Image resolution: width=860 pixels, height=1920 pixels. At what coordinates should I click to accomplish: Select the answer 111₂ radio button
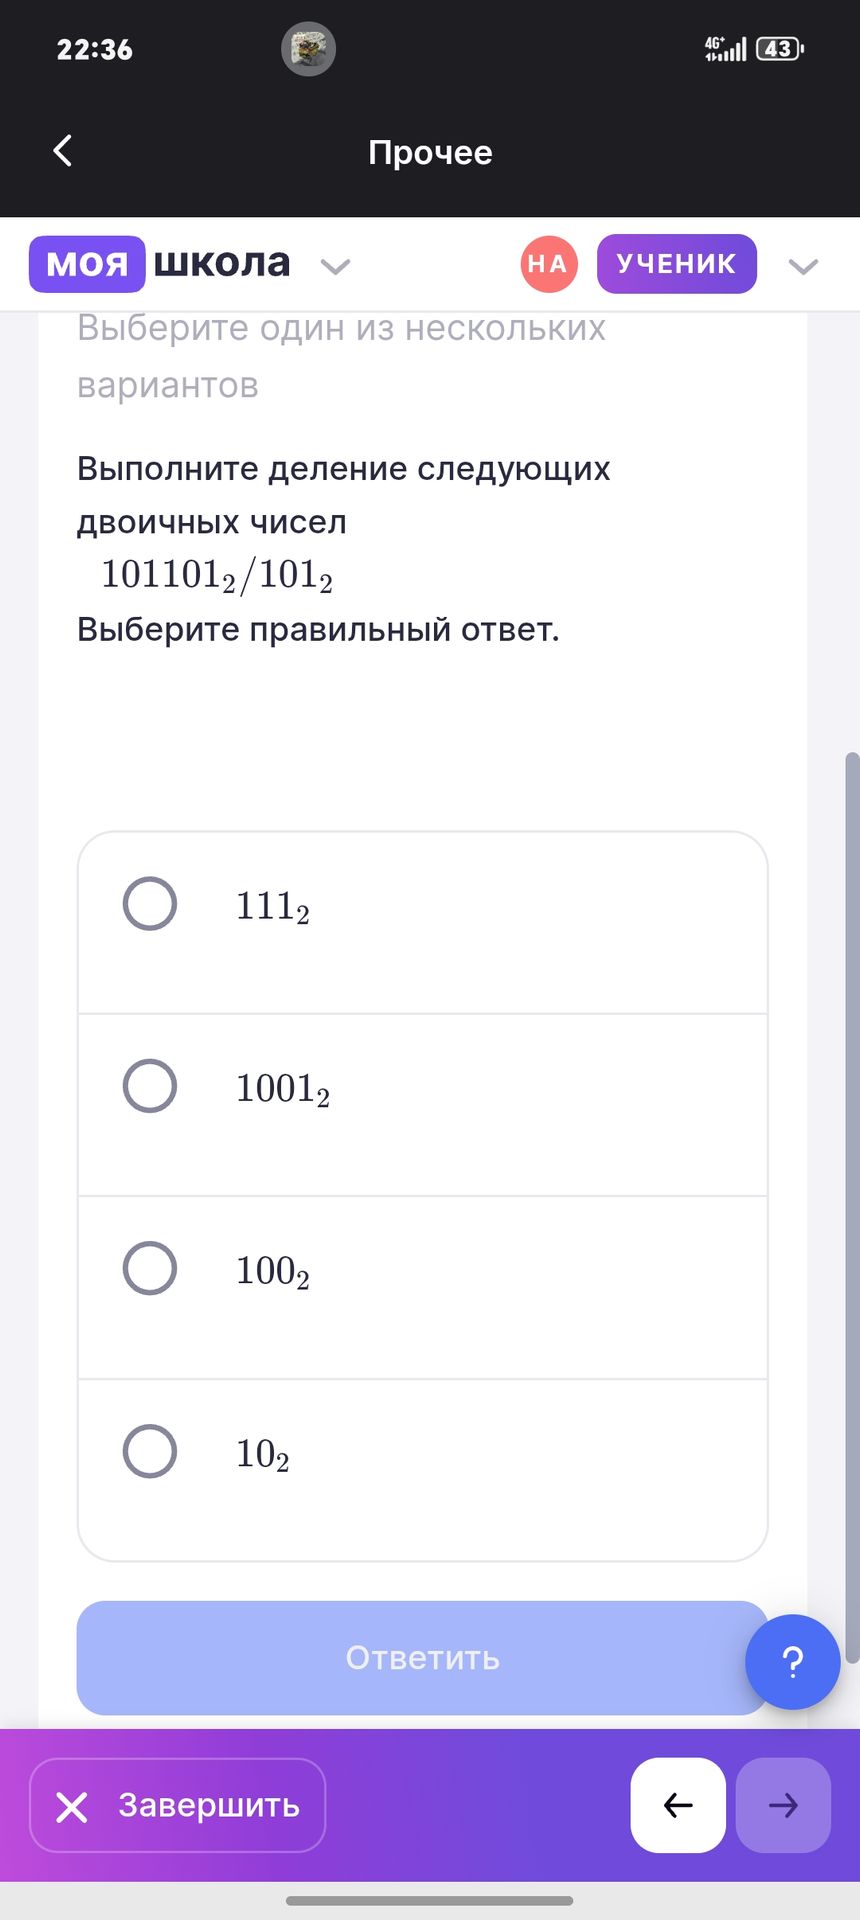click(x=150, y=904)
